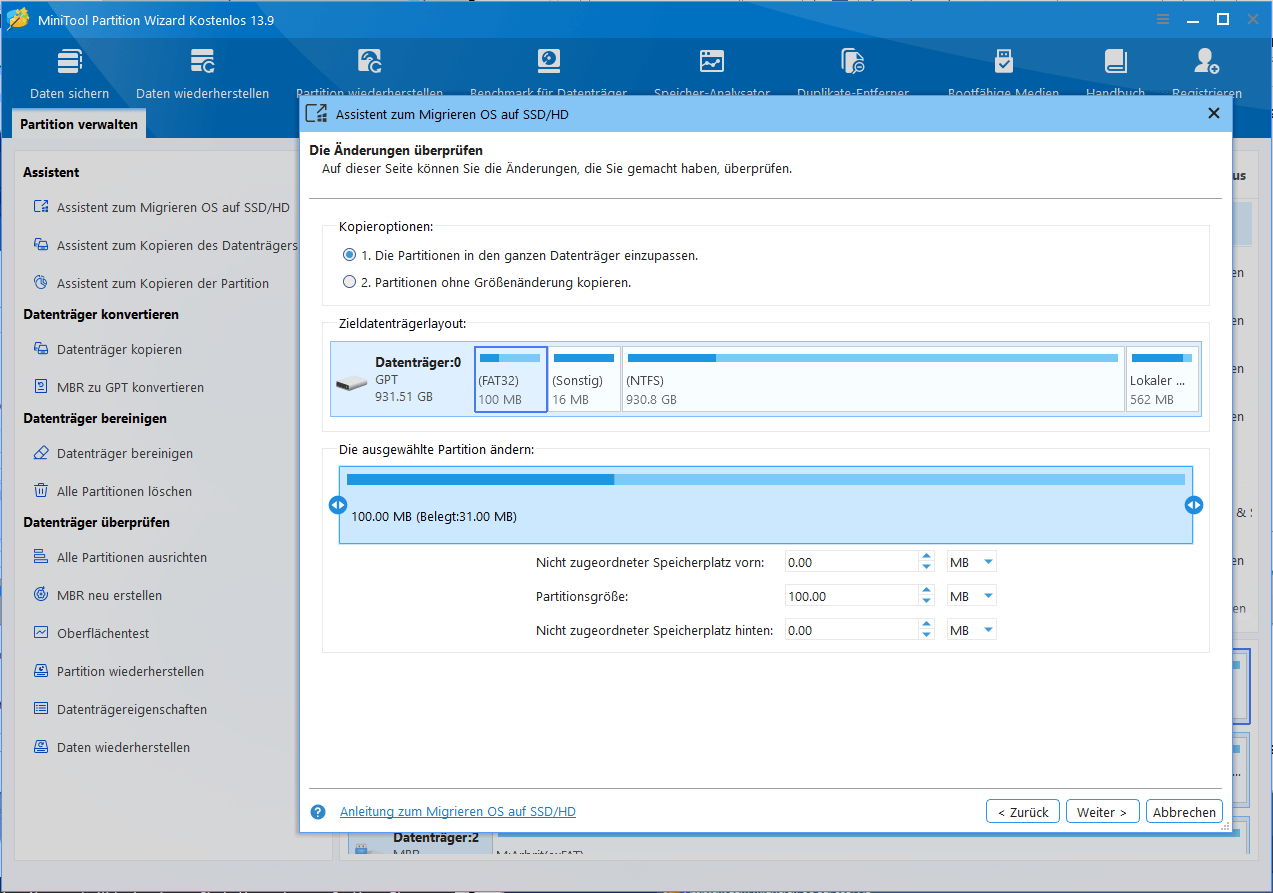
Task: Click Abbrechen to cancel wizard
Action: tap(1184, 812)
